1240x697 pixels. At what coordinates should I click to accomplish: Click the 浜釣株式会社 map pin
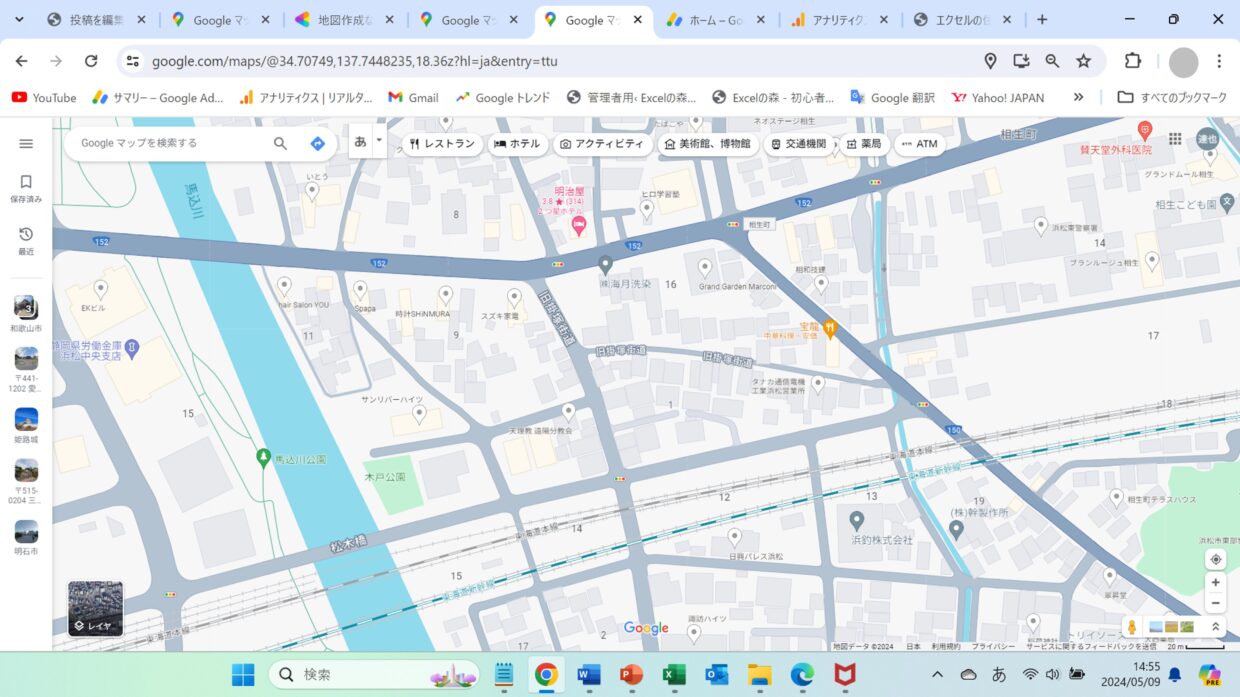click(x=856, y=520)
